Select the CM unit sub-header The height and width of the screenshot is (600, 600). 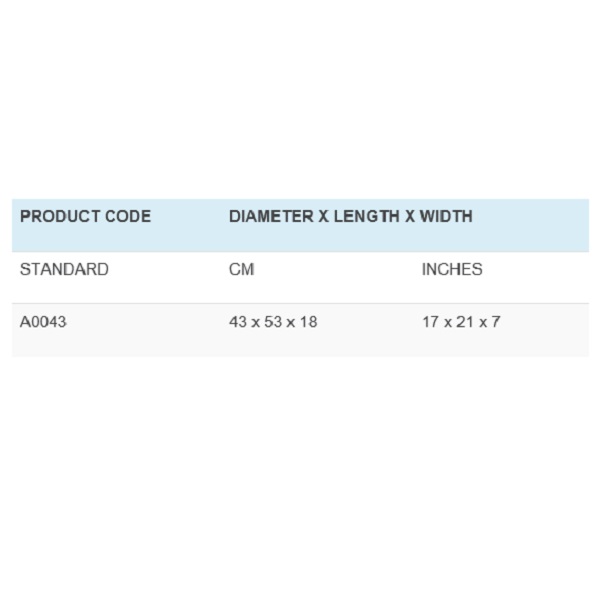[x=241, y=269]
